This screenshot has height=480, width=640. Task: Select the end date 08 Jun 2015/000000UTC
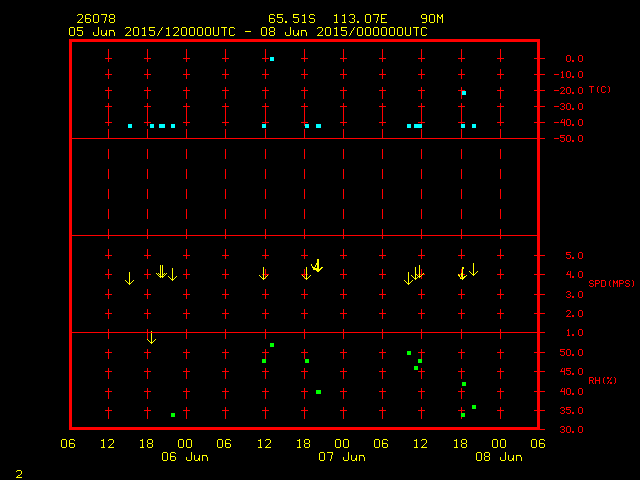point(344,31)
